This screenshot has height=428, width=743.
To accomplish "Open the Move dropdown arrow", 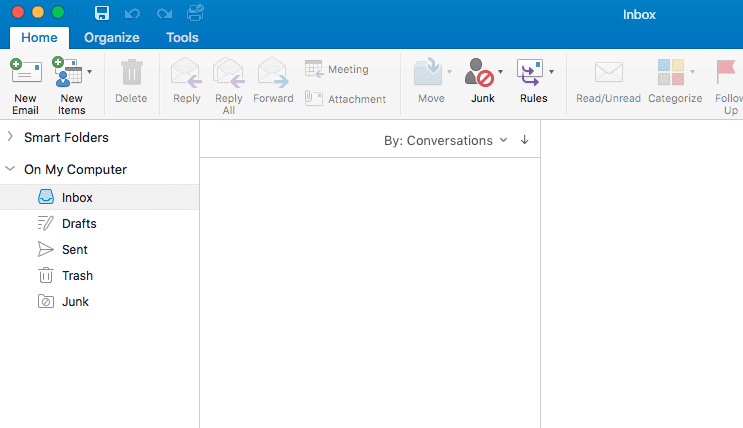I will click(449, 72).
